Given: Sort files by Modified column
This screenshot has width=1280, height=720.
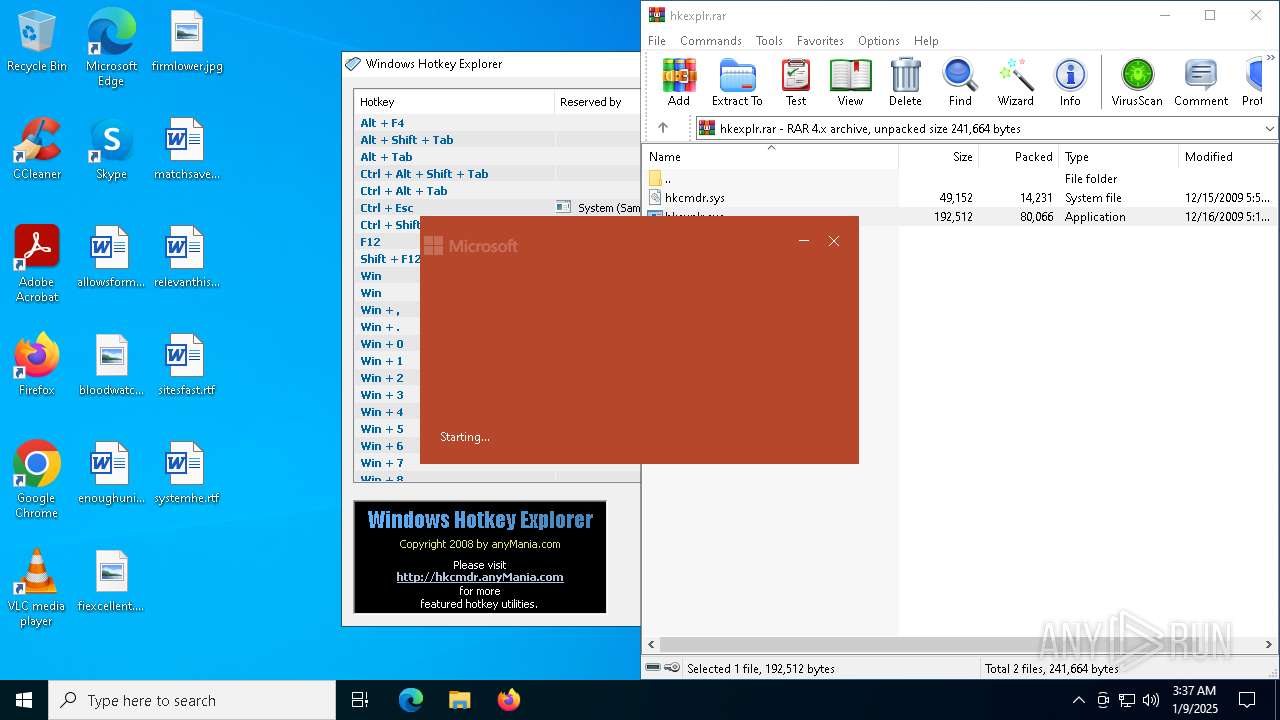Looking at the screenshot, I should 1228,157.
